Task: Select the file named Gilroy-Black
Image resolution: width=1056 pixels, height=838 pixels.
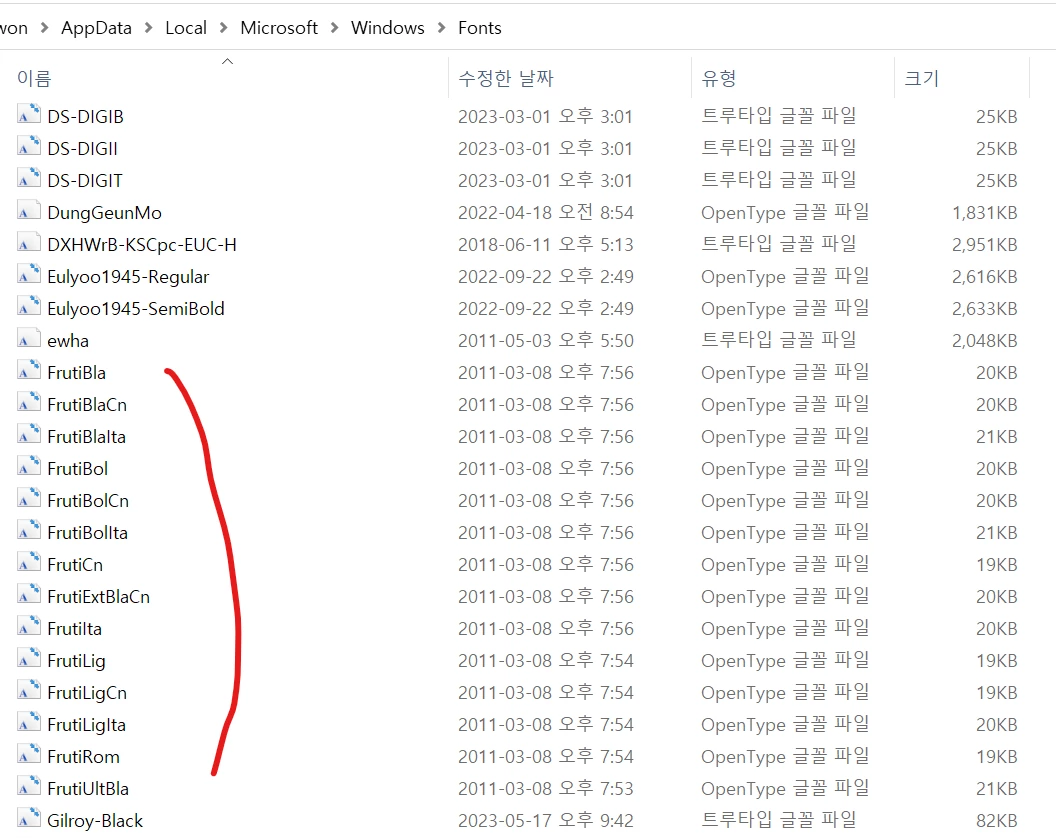Action: point(95,820)
